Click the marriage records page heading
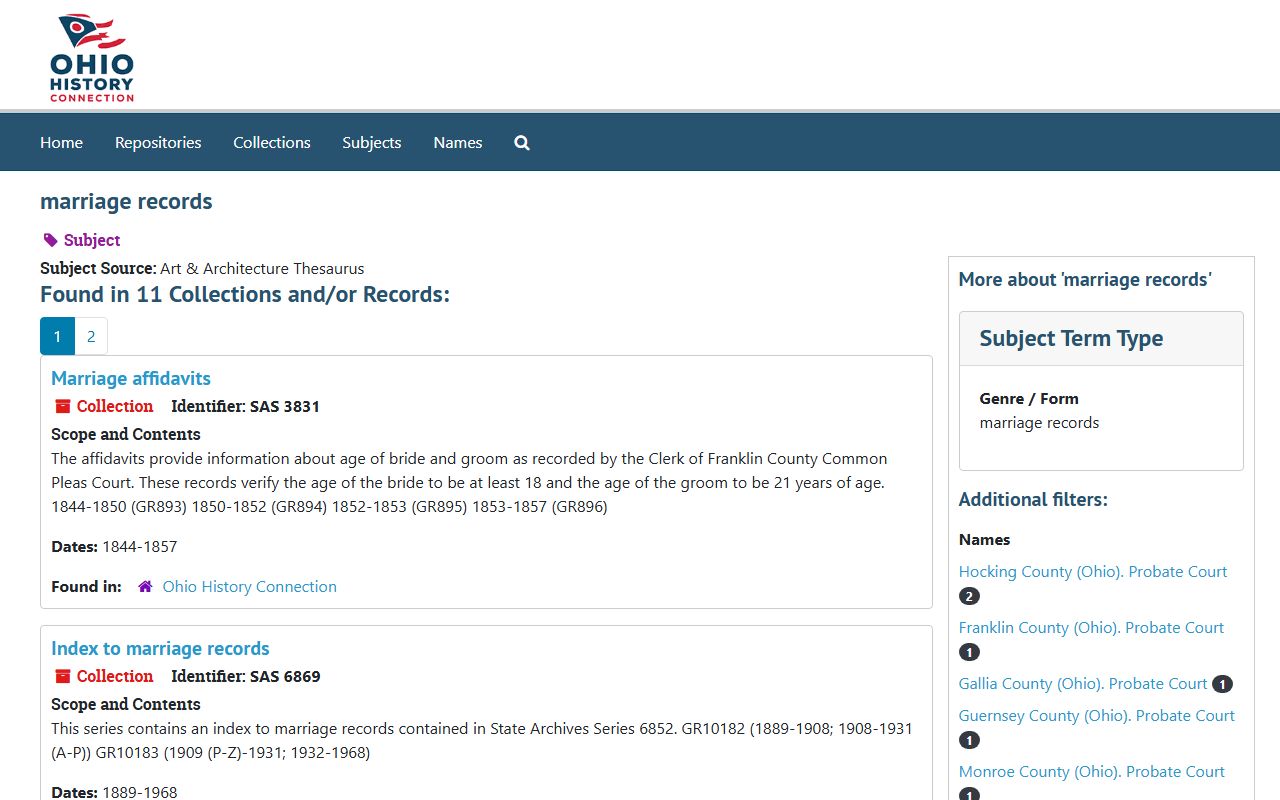 (x=126, y=201)
